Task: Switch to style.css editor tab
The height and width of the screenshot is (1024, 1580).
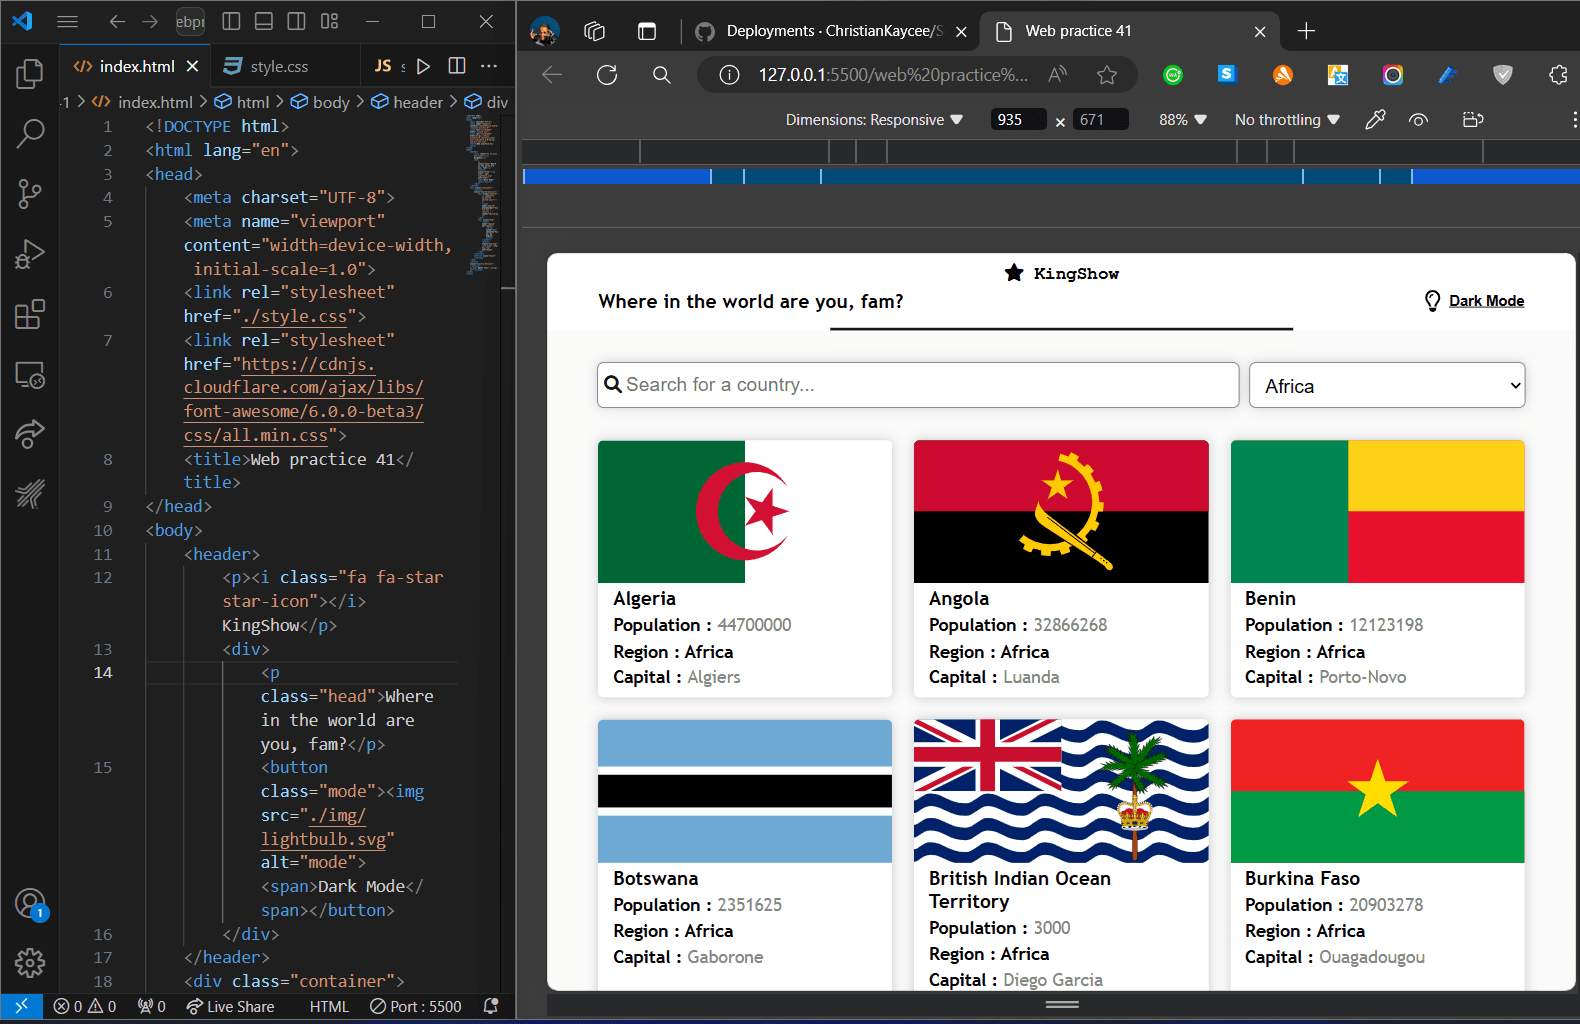Action: (x=279, y=66)
